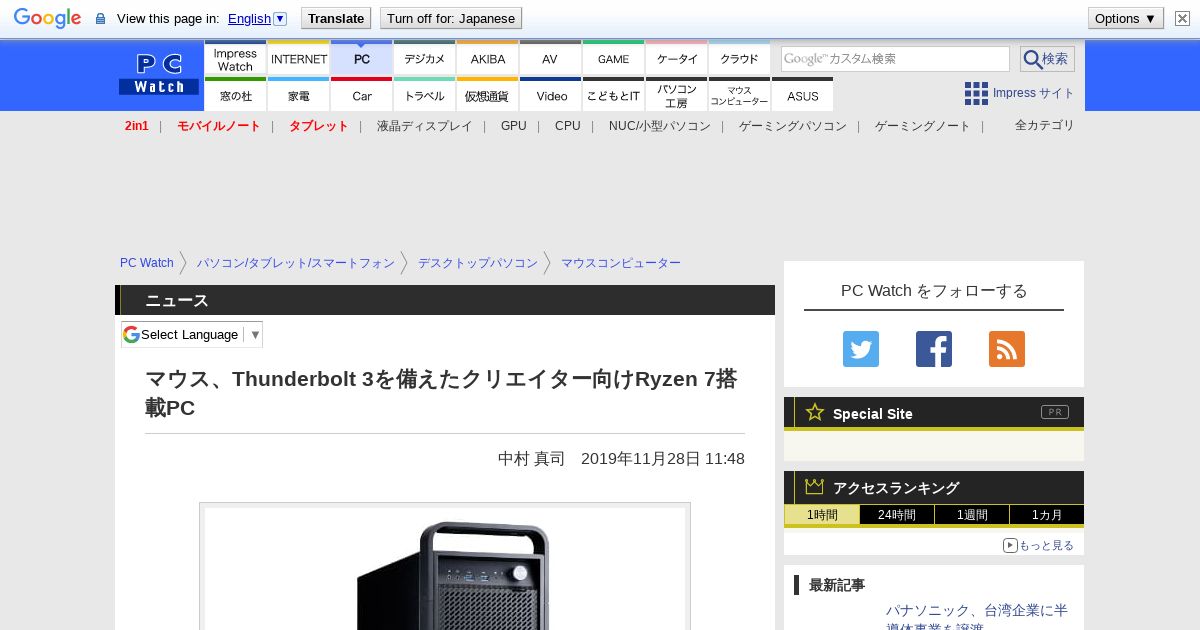Image resolution: width=1200 pixels, height=630 pixels.
Task: Open the PC nav tab
Action: coord(362,59)
